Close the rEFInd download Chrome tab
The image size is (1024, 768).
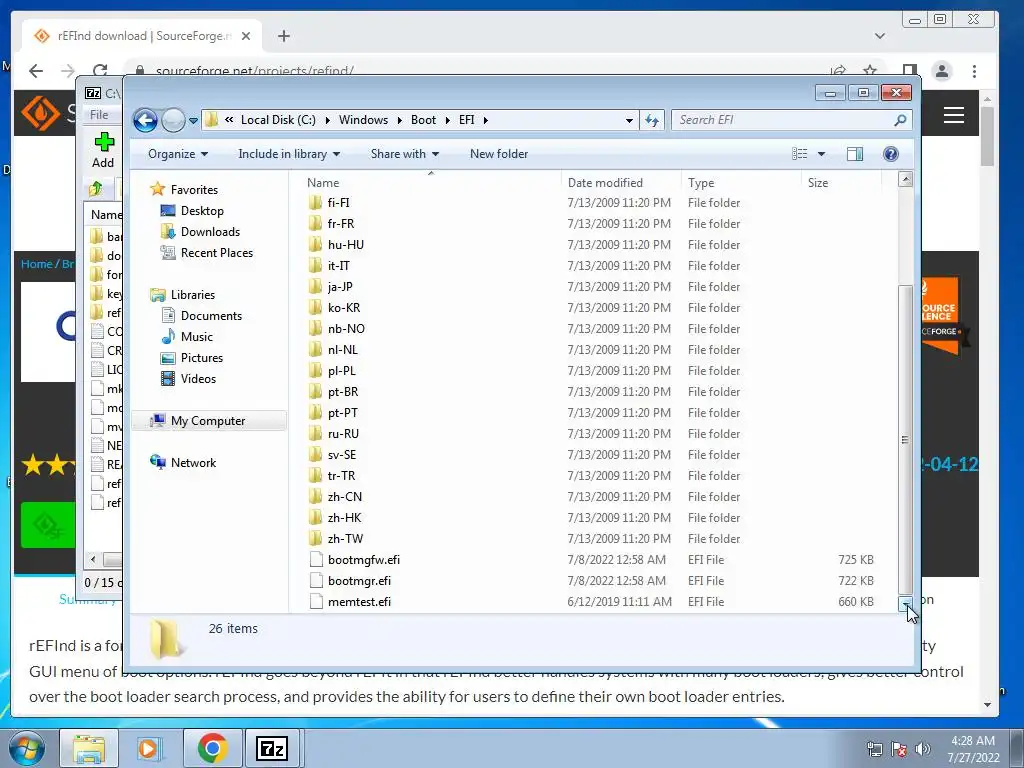pyautogui.click(x=246, y=36)
